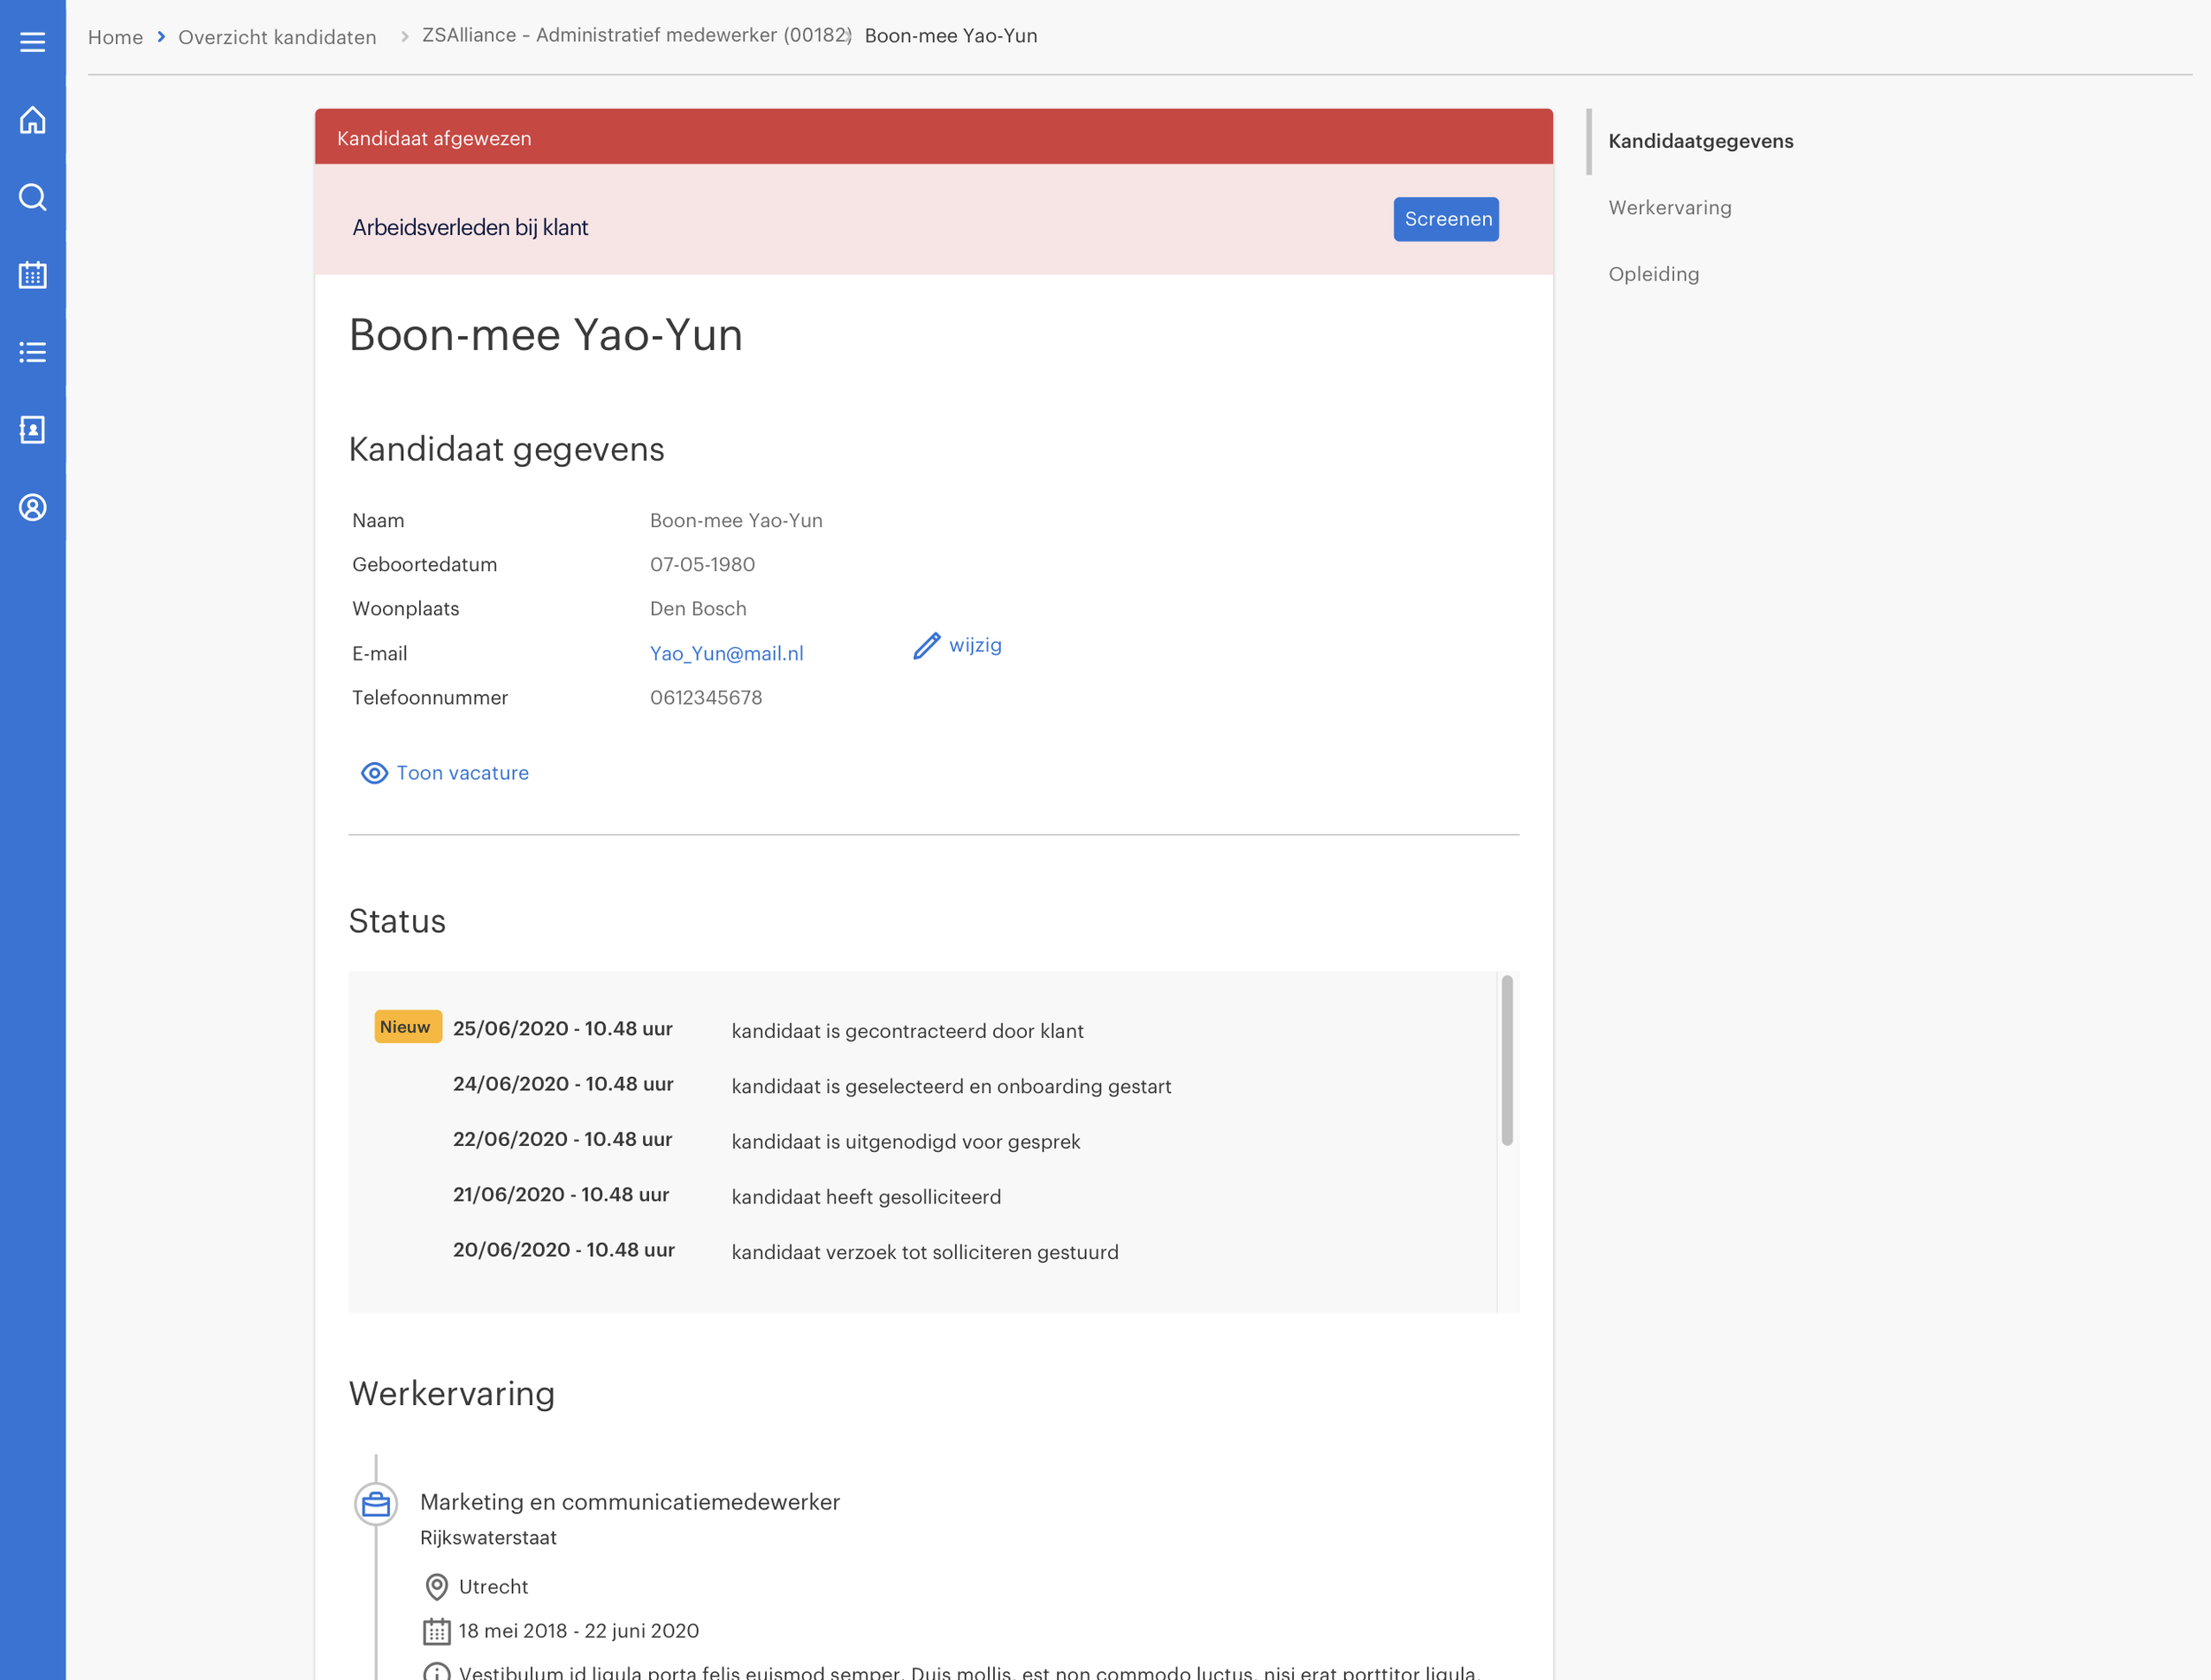The width and height of the screenshot is (2211, 1680).
Task: Click the pencil icon next to wijzig
Action: (x=926, y=646)
